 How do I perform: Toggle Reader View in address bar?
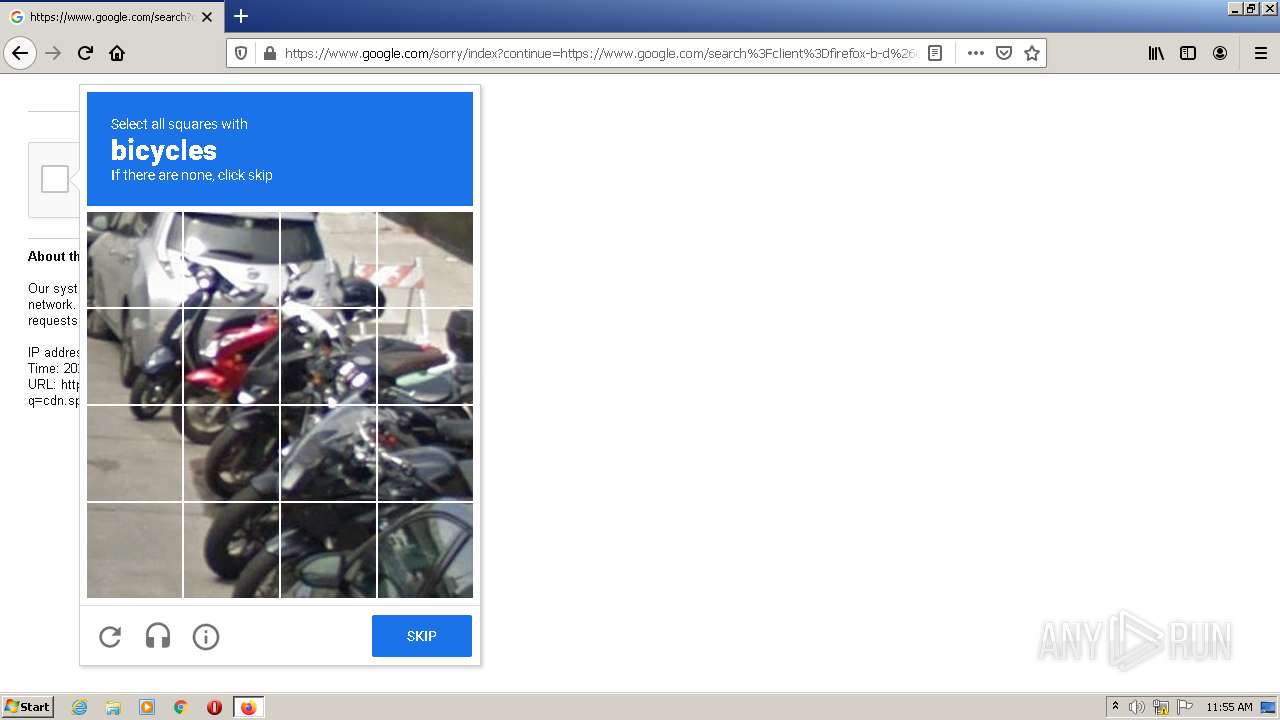point(935,53)
